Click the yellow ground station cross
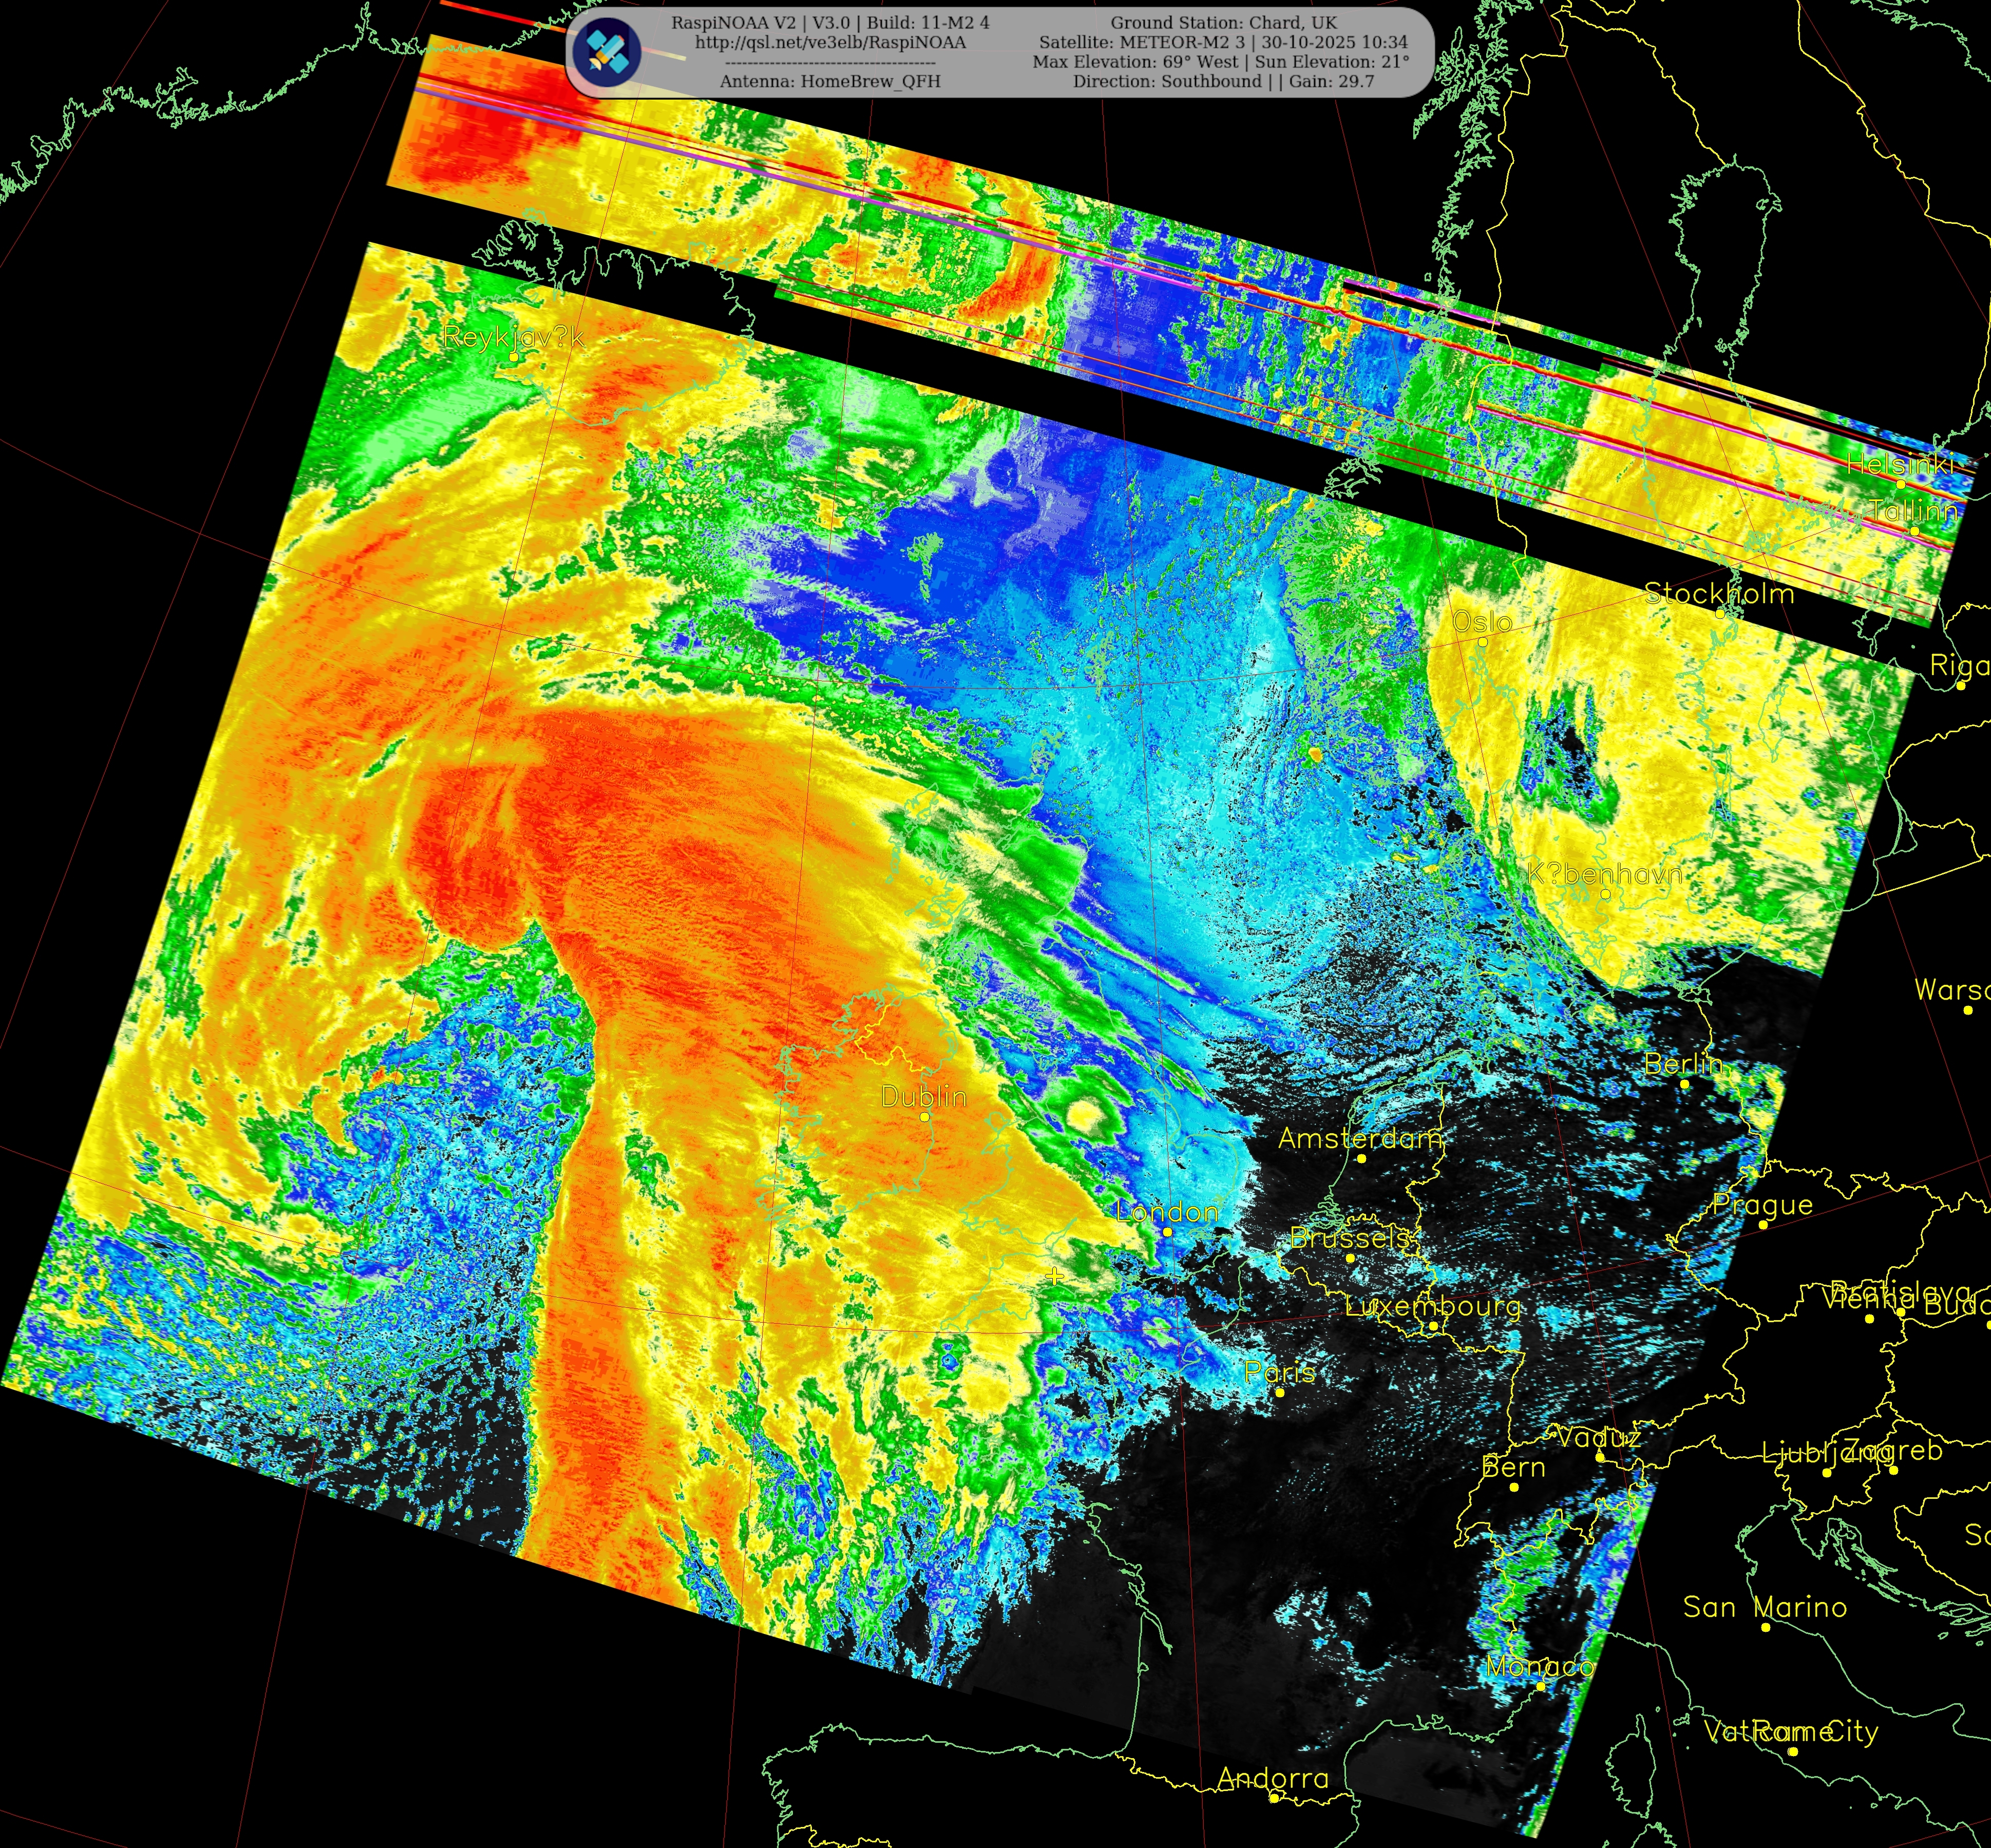The width and height of the screenshot is (1991, 1848). click(x=1055, y=1276)
